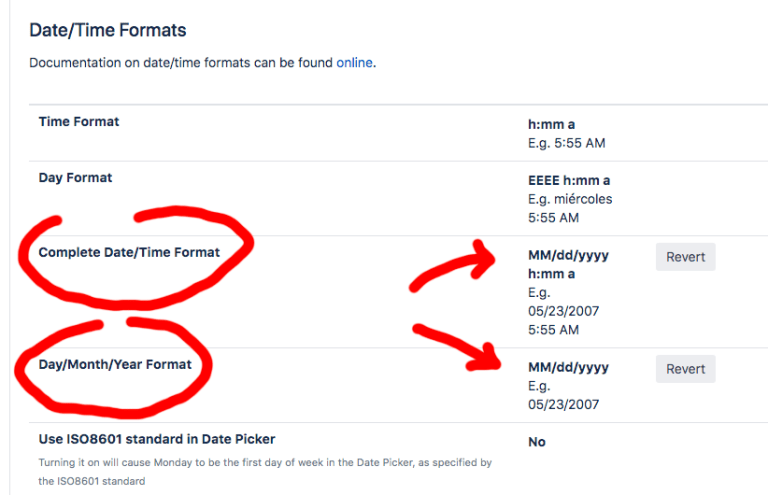
Task: Revert the Day/Month/Year Format
Action: click(x=685, y=369)
